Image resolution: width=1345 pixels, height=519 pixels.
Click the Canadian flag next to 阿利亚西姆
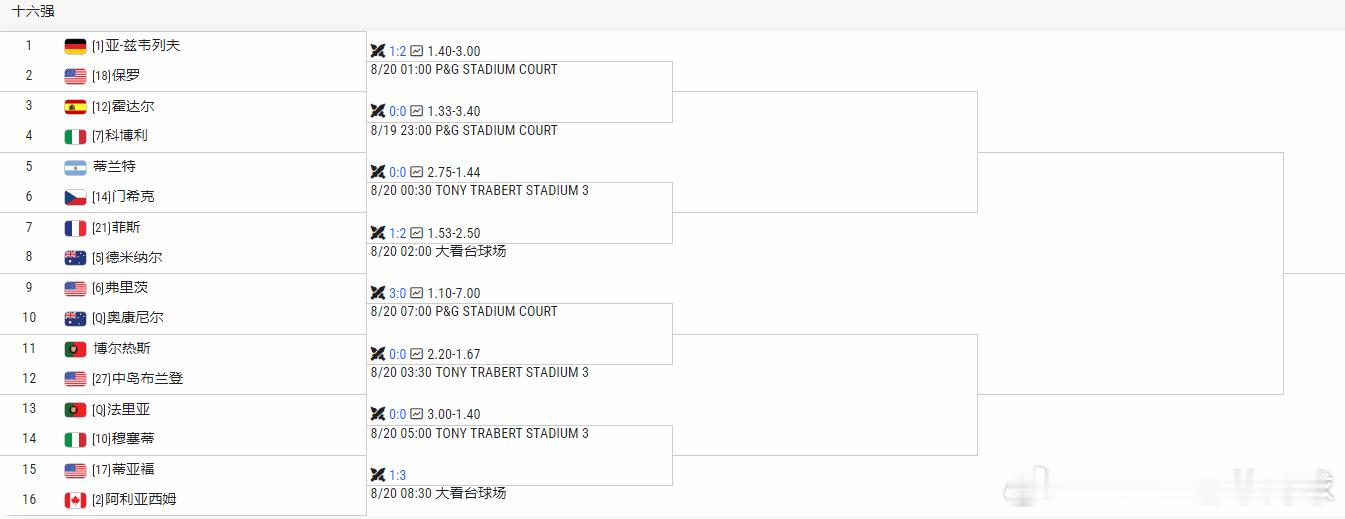tap(75, 500)
